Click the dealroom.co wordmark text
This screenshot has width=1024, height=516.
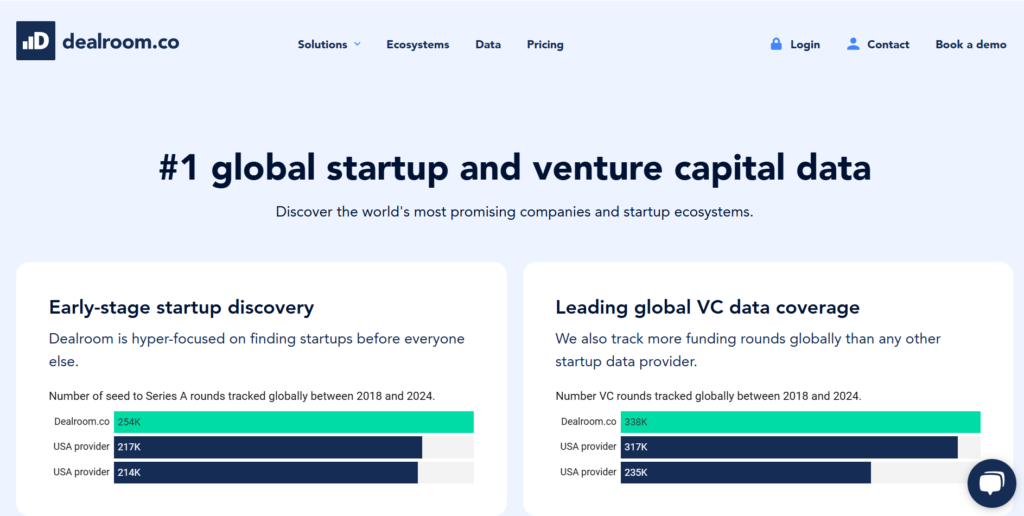[x=120, y=42]
